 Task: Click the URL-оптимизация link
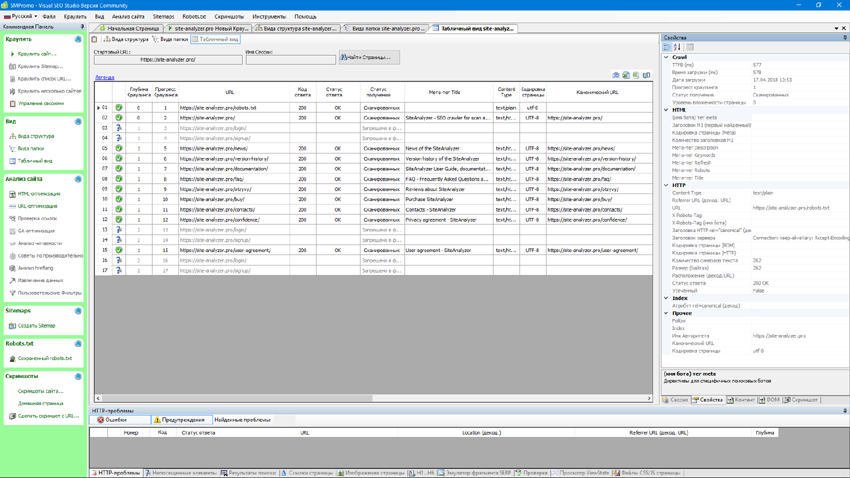[x=37, y=206]
